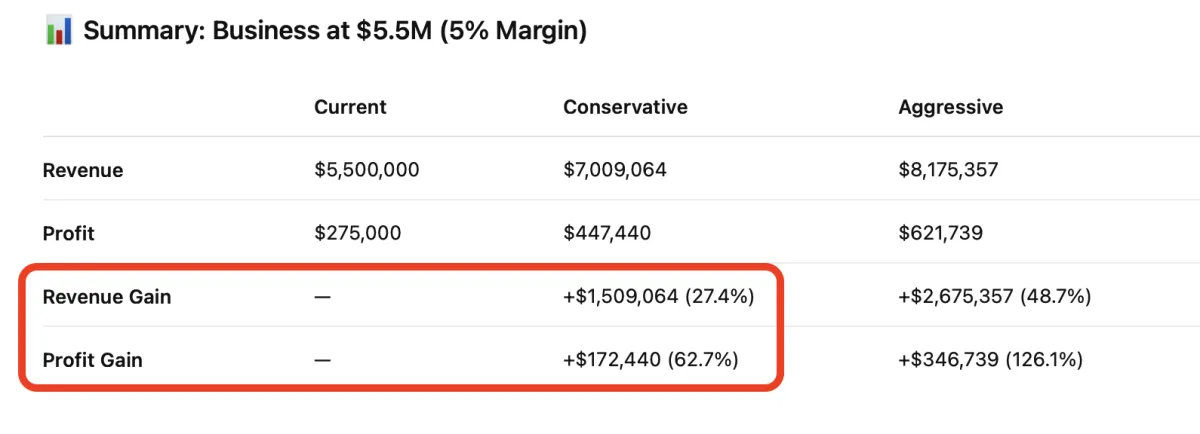Select the $447,440 conservative profit value
This screenshot has width=1200, height=434.
607,233
